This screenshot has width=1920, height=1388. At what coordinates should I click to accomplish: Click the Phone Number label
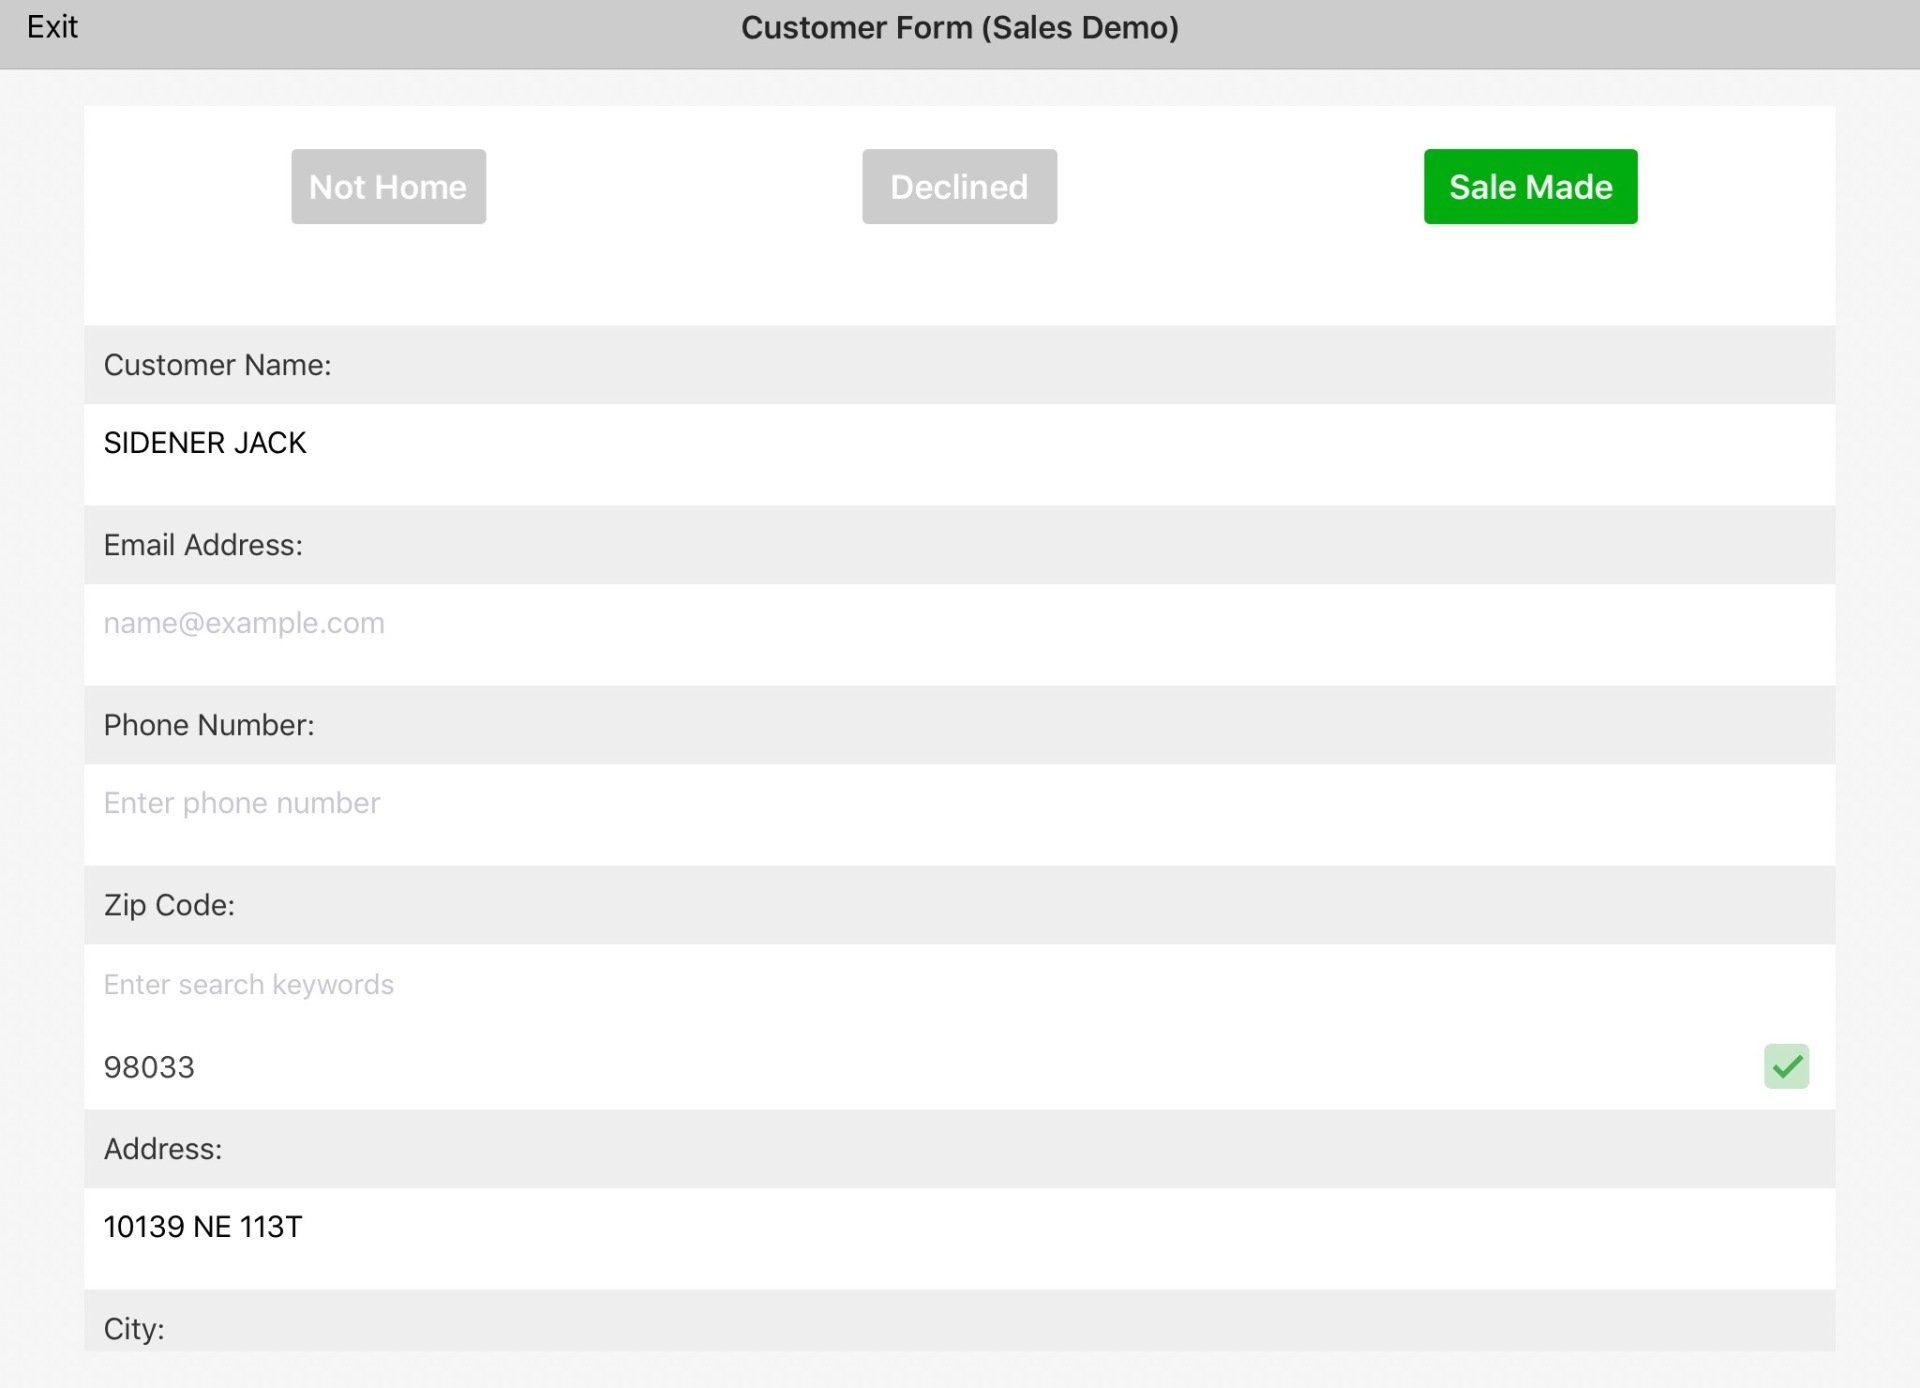[209, 725]
